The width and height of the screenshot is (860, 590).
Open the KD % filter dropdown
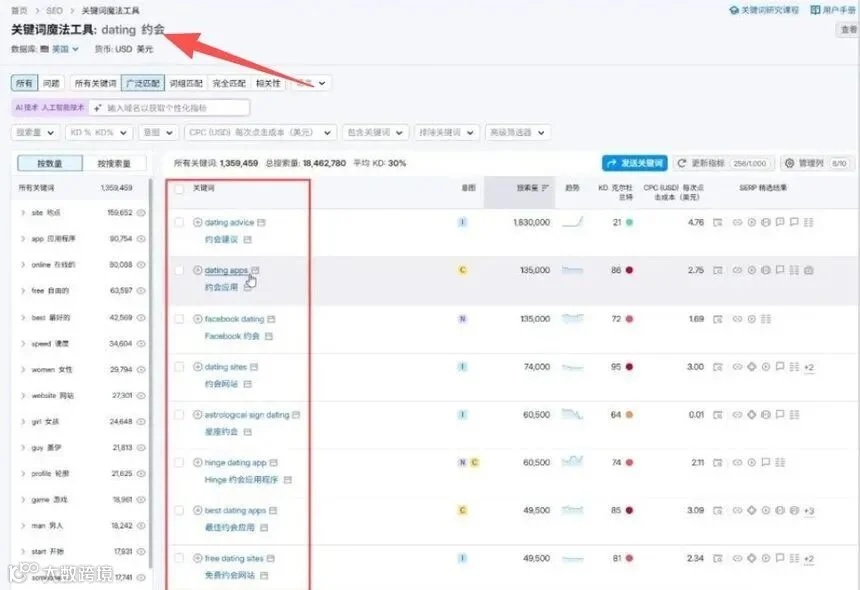click(x=99, y=132)
